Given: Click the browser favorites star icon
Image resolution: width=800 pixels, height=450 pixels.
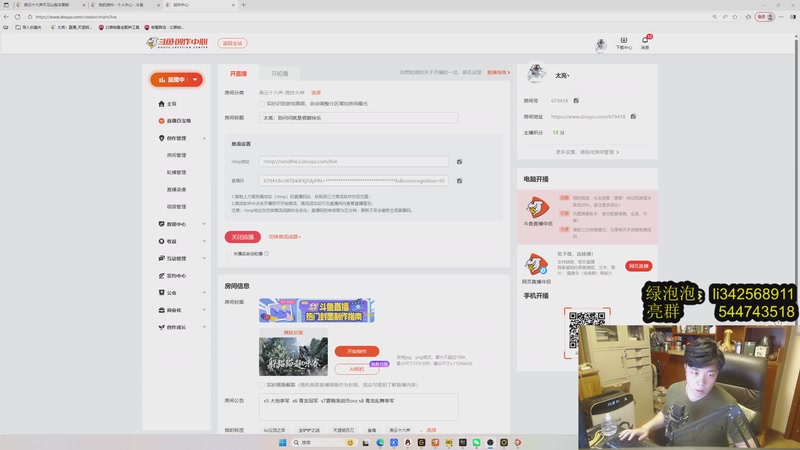Looking at the screenshot, I should [x=735, y=17].
